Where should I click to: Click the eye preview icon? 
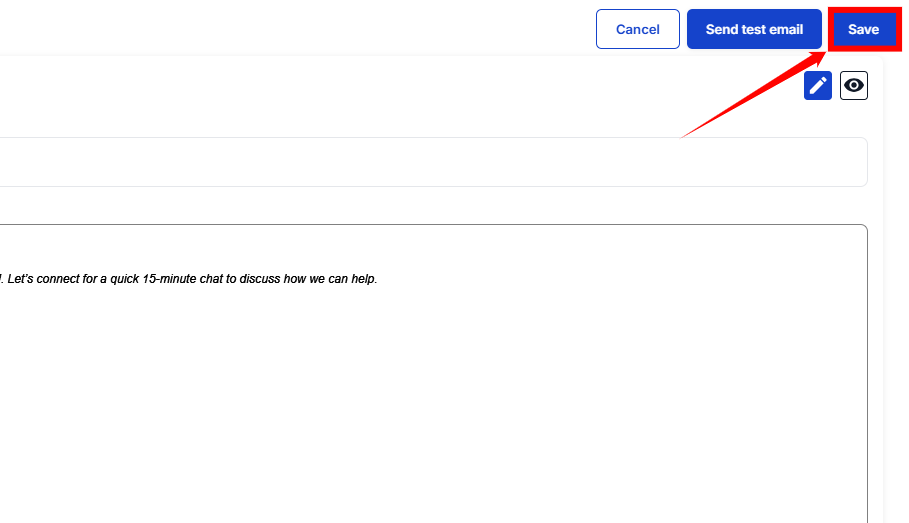[x=853, y=86]
